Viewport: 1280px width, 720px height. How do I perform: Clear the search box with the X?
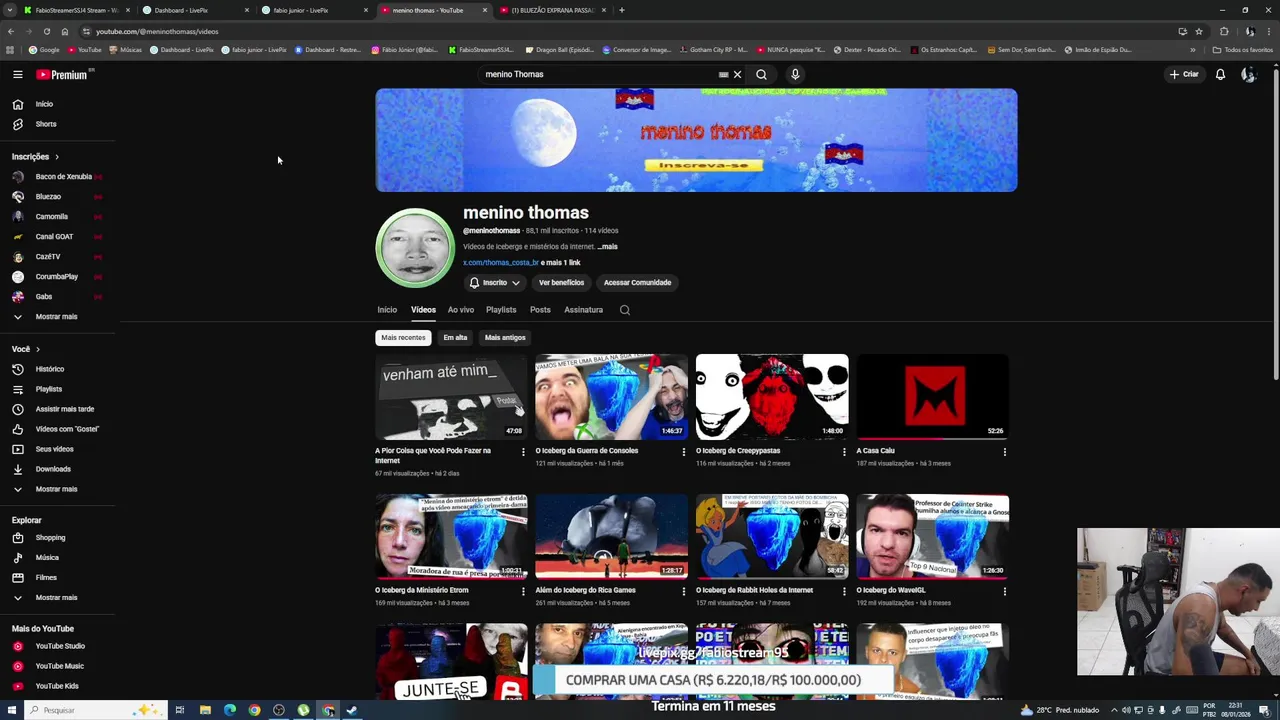(737, 74)
